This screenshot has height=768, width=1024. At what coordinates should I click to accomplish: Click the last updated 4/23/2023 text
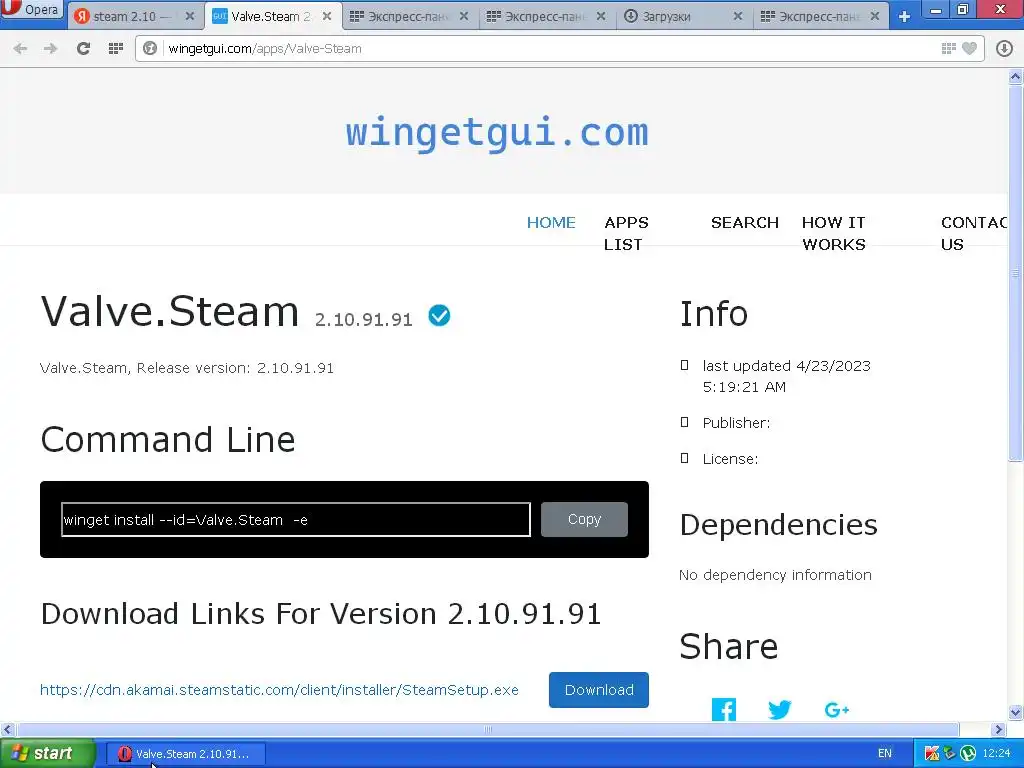click(786, 376)
